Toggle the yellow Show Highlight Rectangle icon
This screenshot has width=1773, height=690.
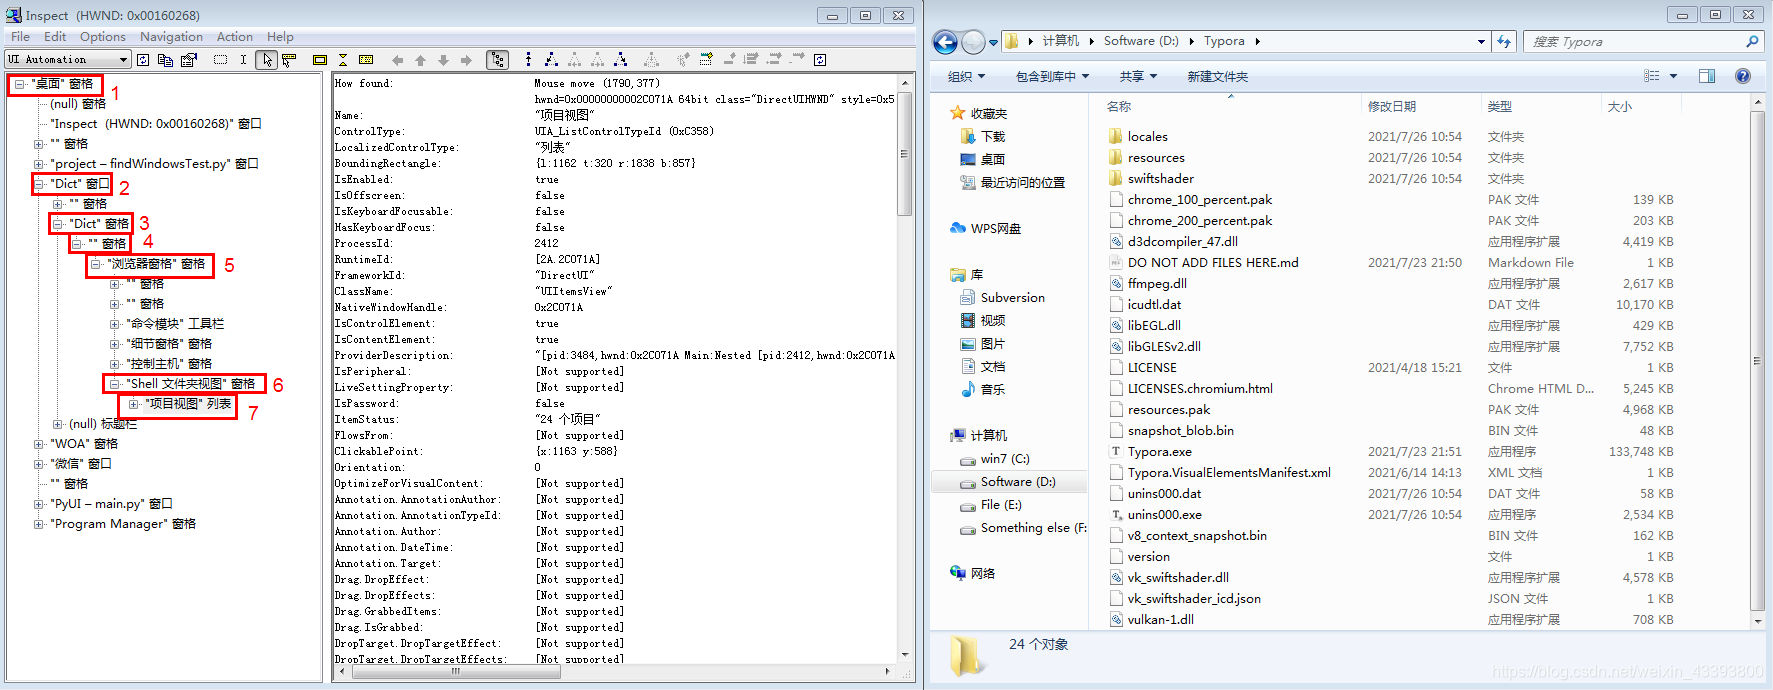tap(320, 60)
